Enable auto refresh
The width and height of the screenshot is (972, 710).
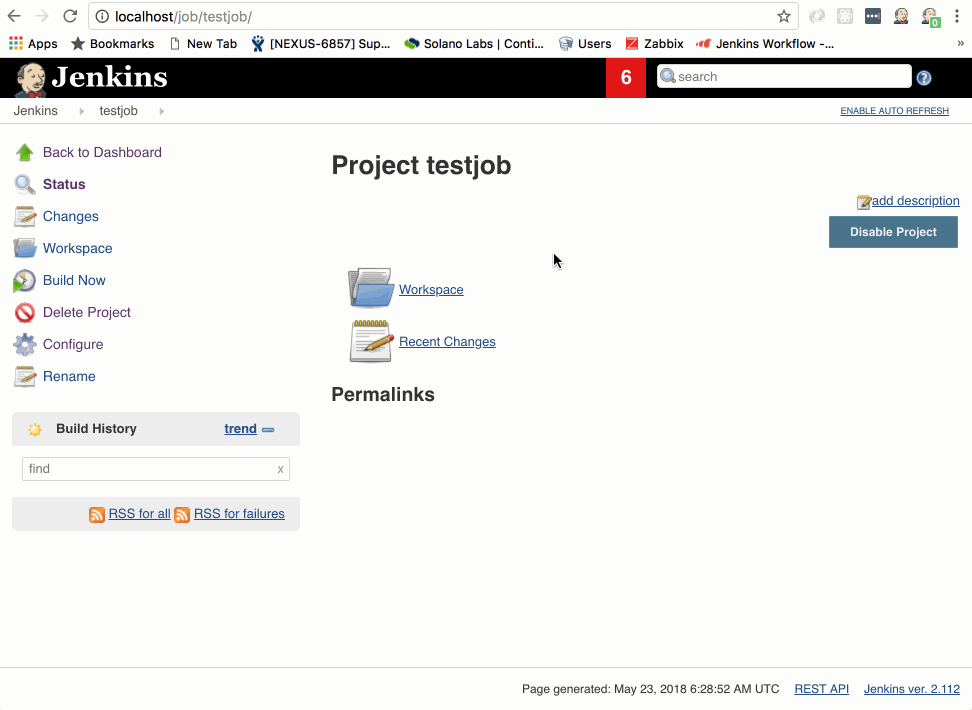(x=894, y=111)
